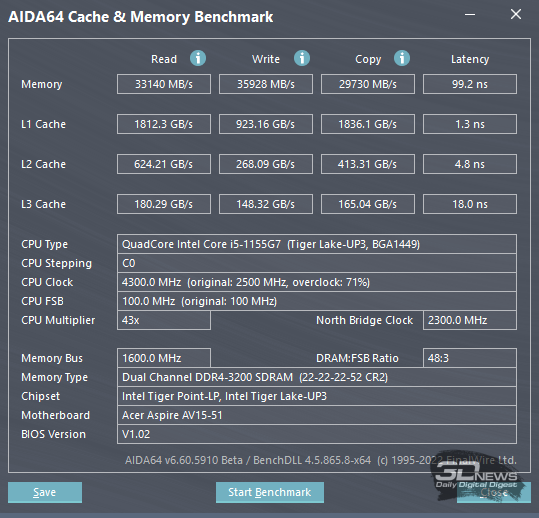Click the CPU FSB field 100.0 MHz
The width and height of the screenshot is (539, 518).
coord(317,301)
